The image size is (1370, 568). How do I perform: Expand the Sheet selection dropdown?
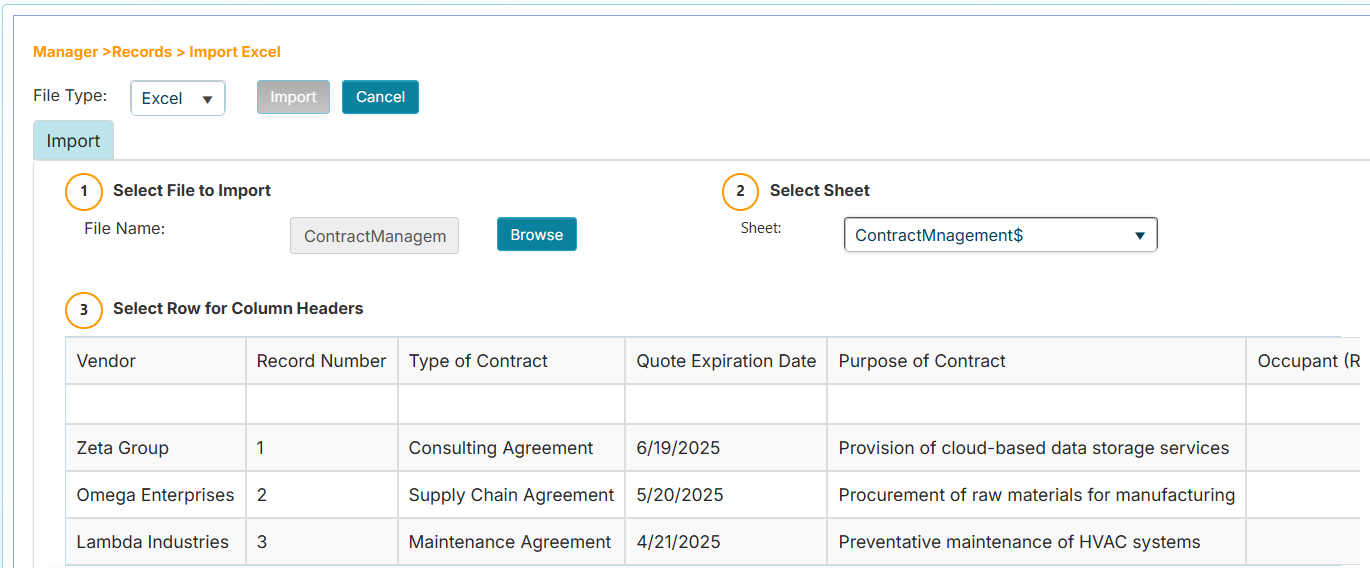[1000, 235]
